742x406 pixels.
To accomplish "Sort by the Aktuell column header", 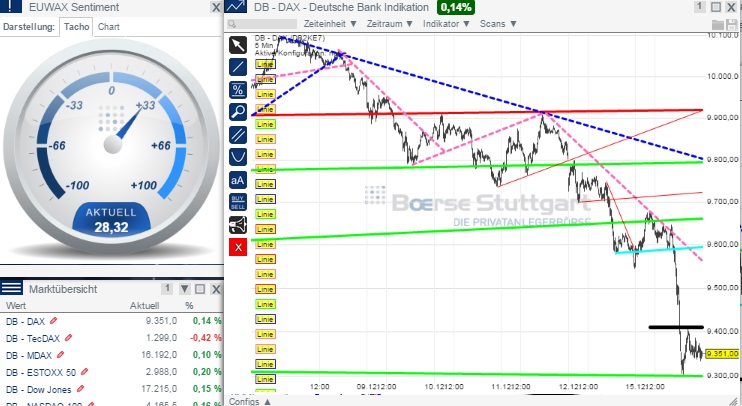I will 144,306.
